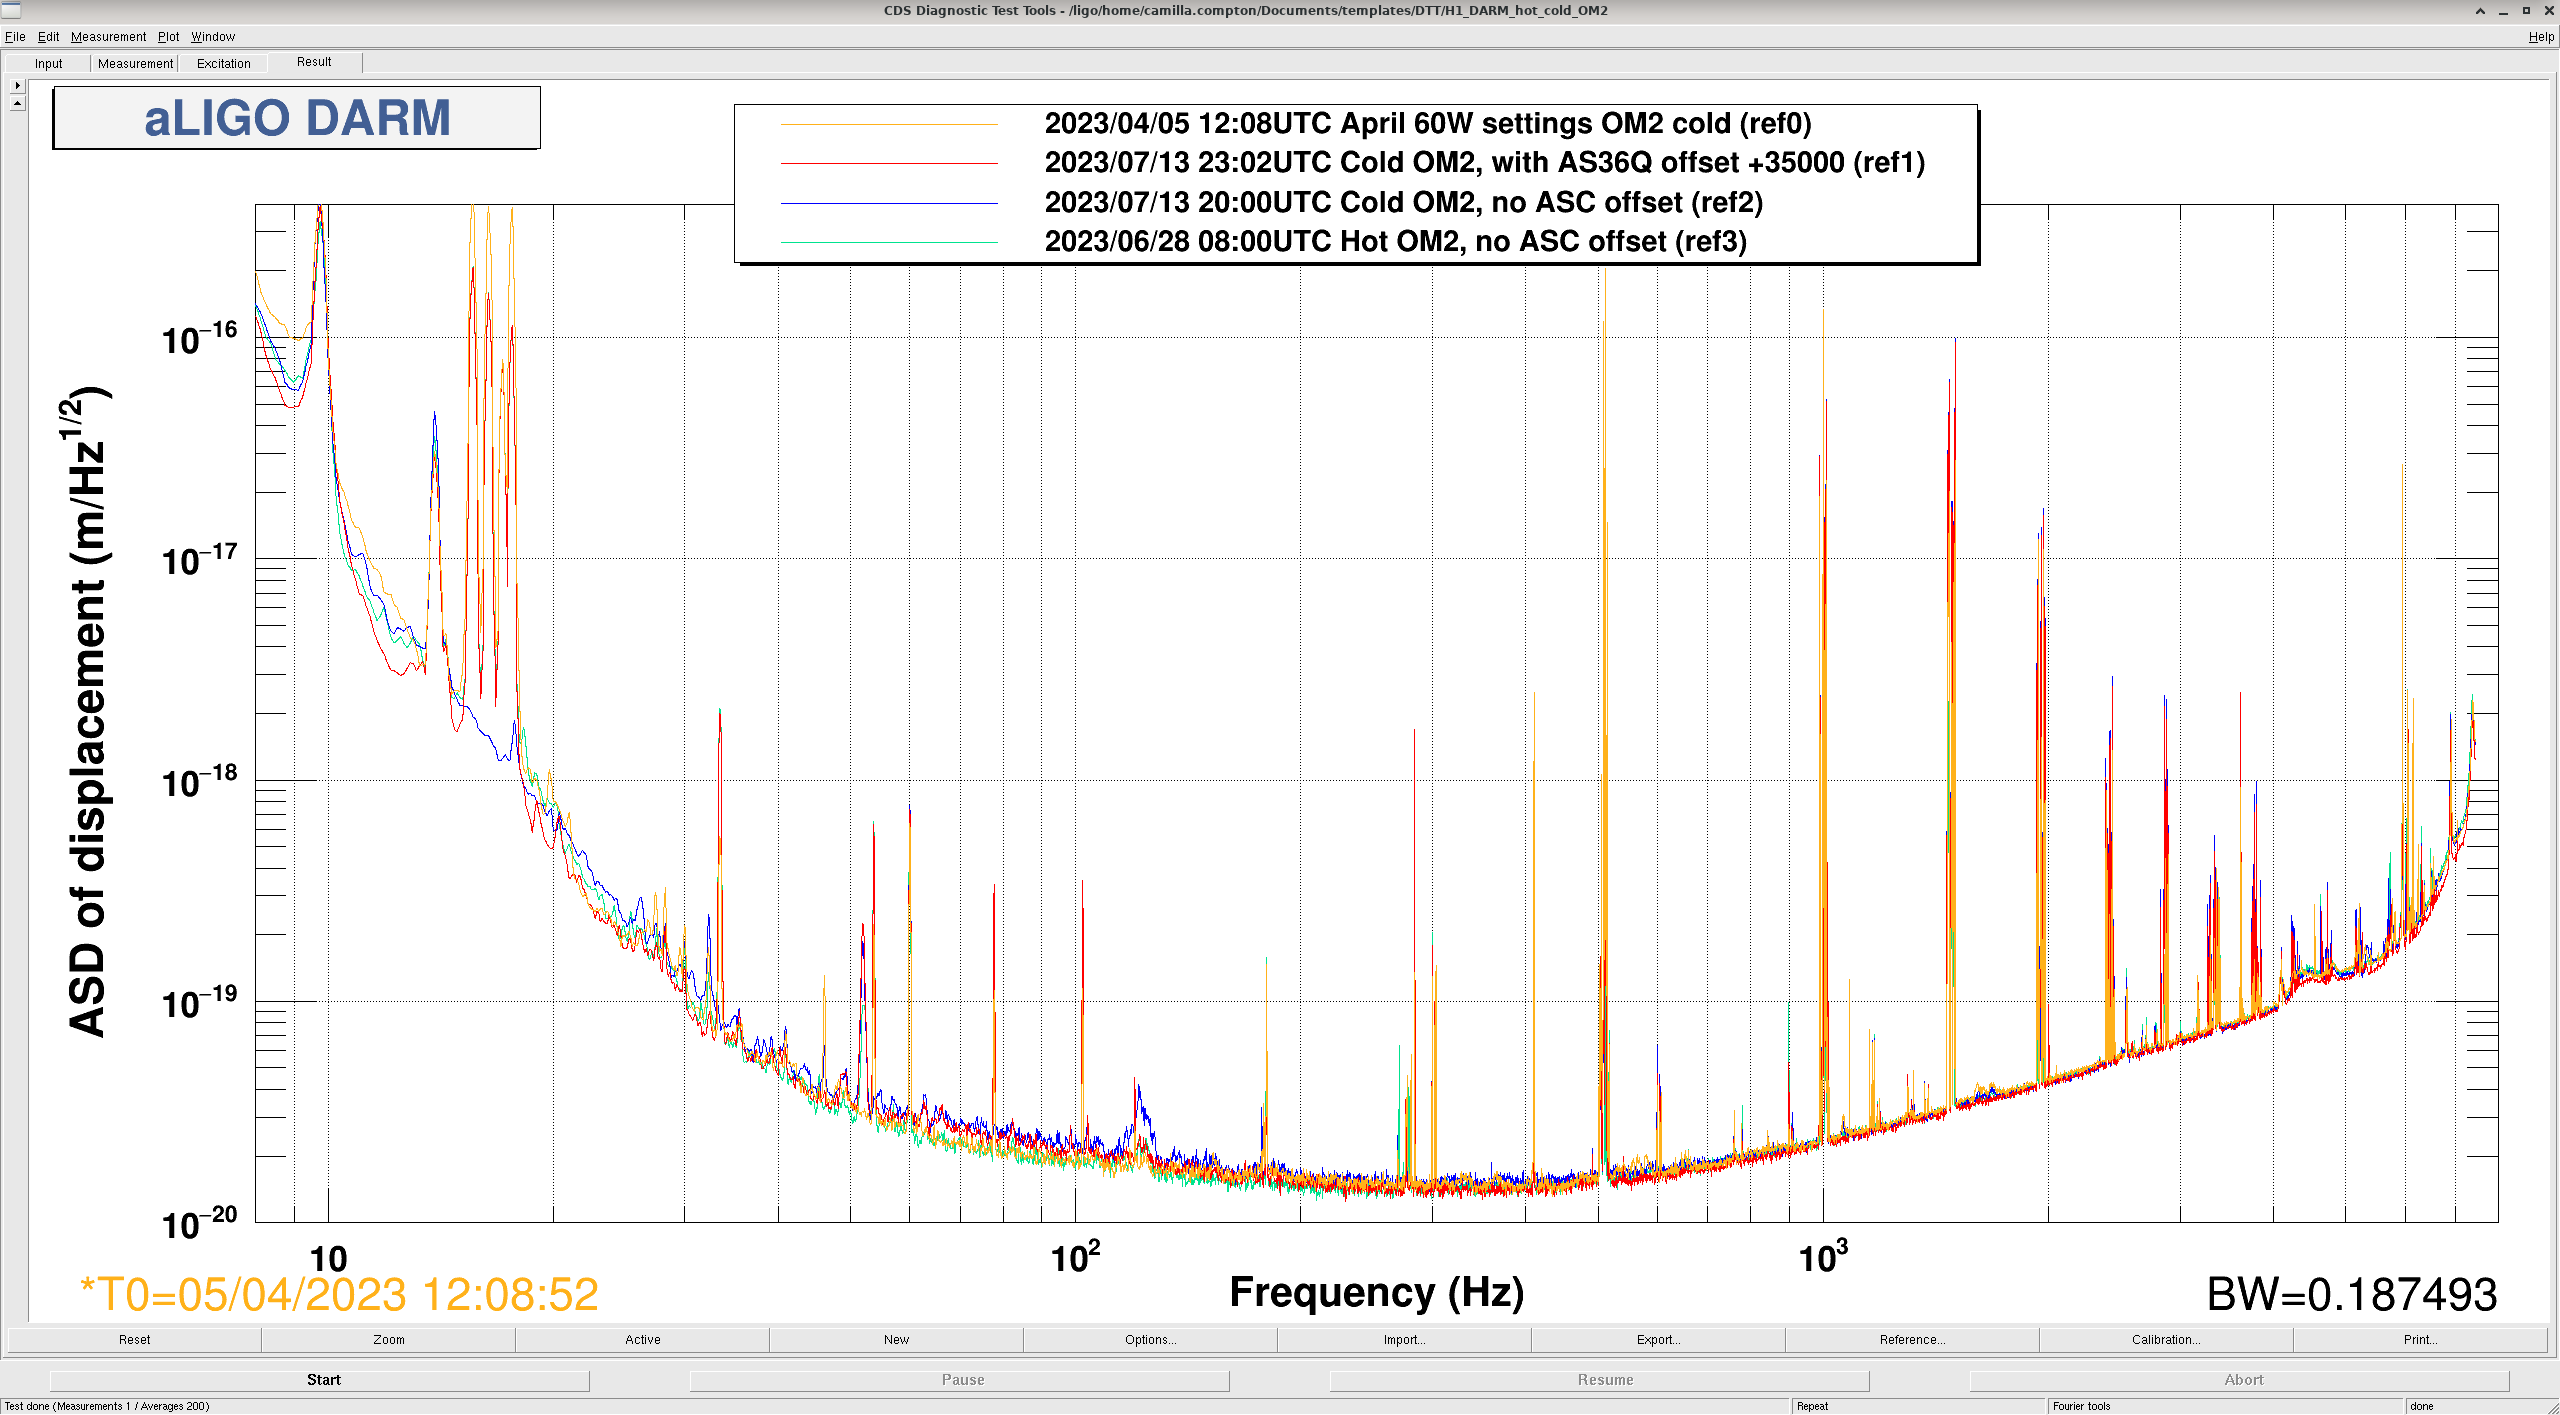Image resolution: width=2560 pixels, height=1415 pixels.
Task: Click the window system menu icon
Action: 11,11
